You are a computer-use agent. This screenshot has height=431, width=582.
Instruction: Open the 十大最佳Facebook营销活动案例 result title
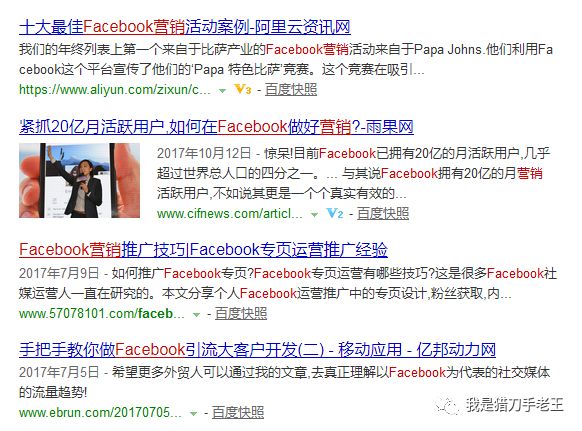[x=184, y=27]
